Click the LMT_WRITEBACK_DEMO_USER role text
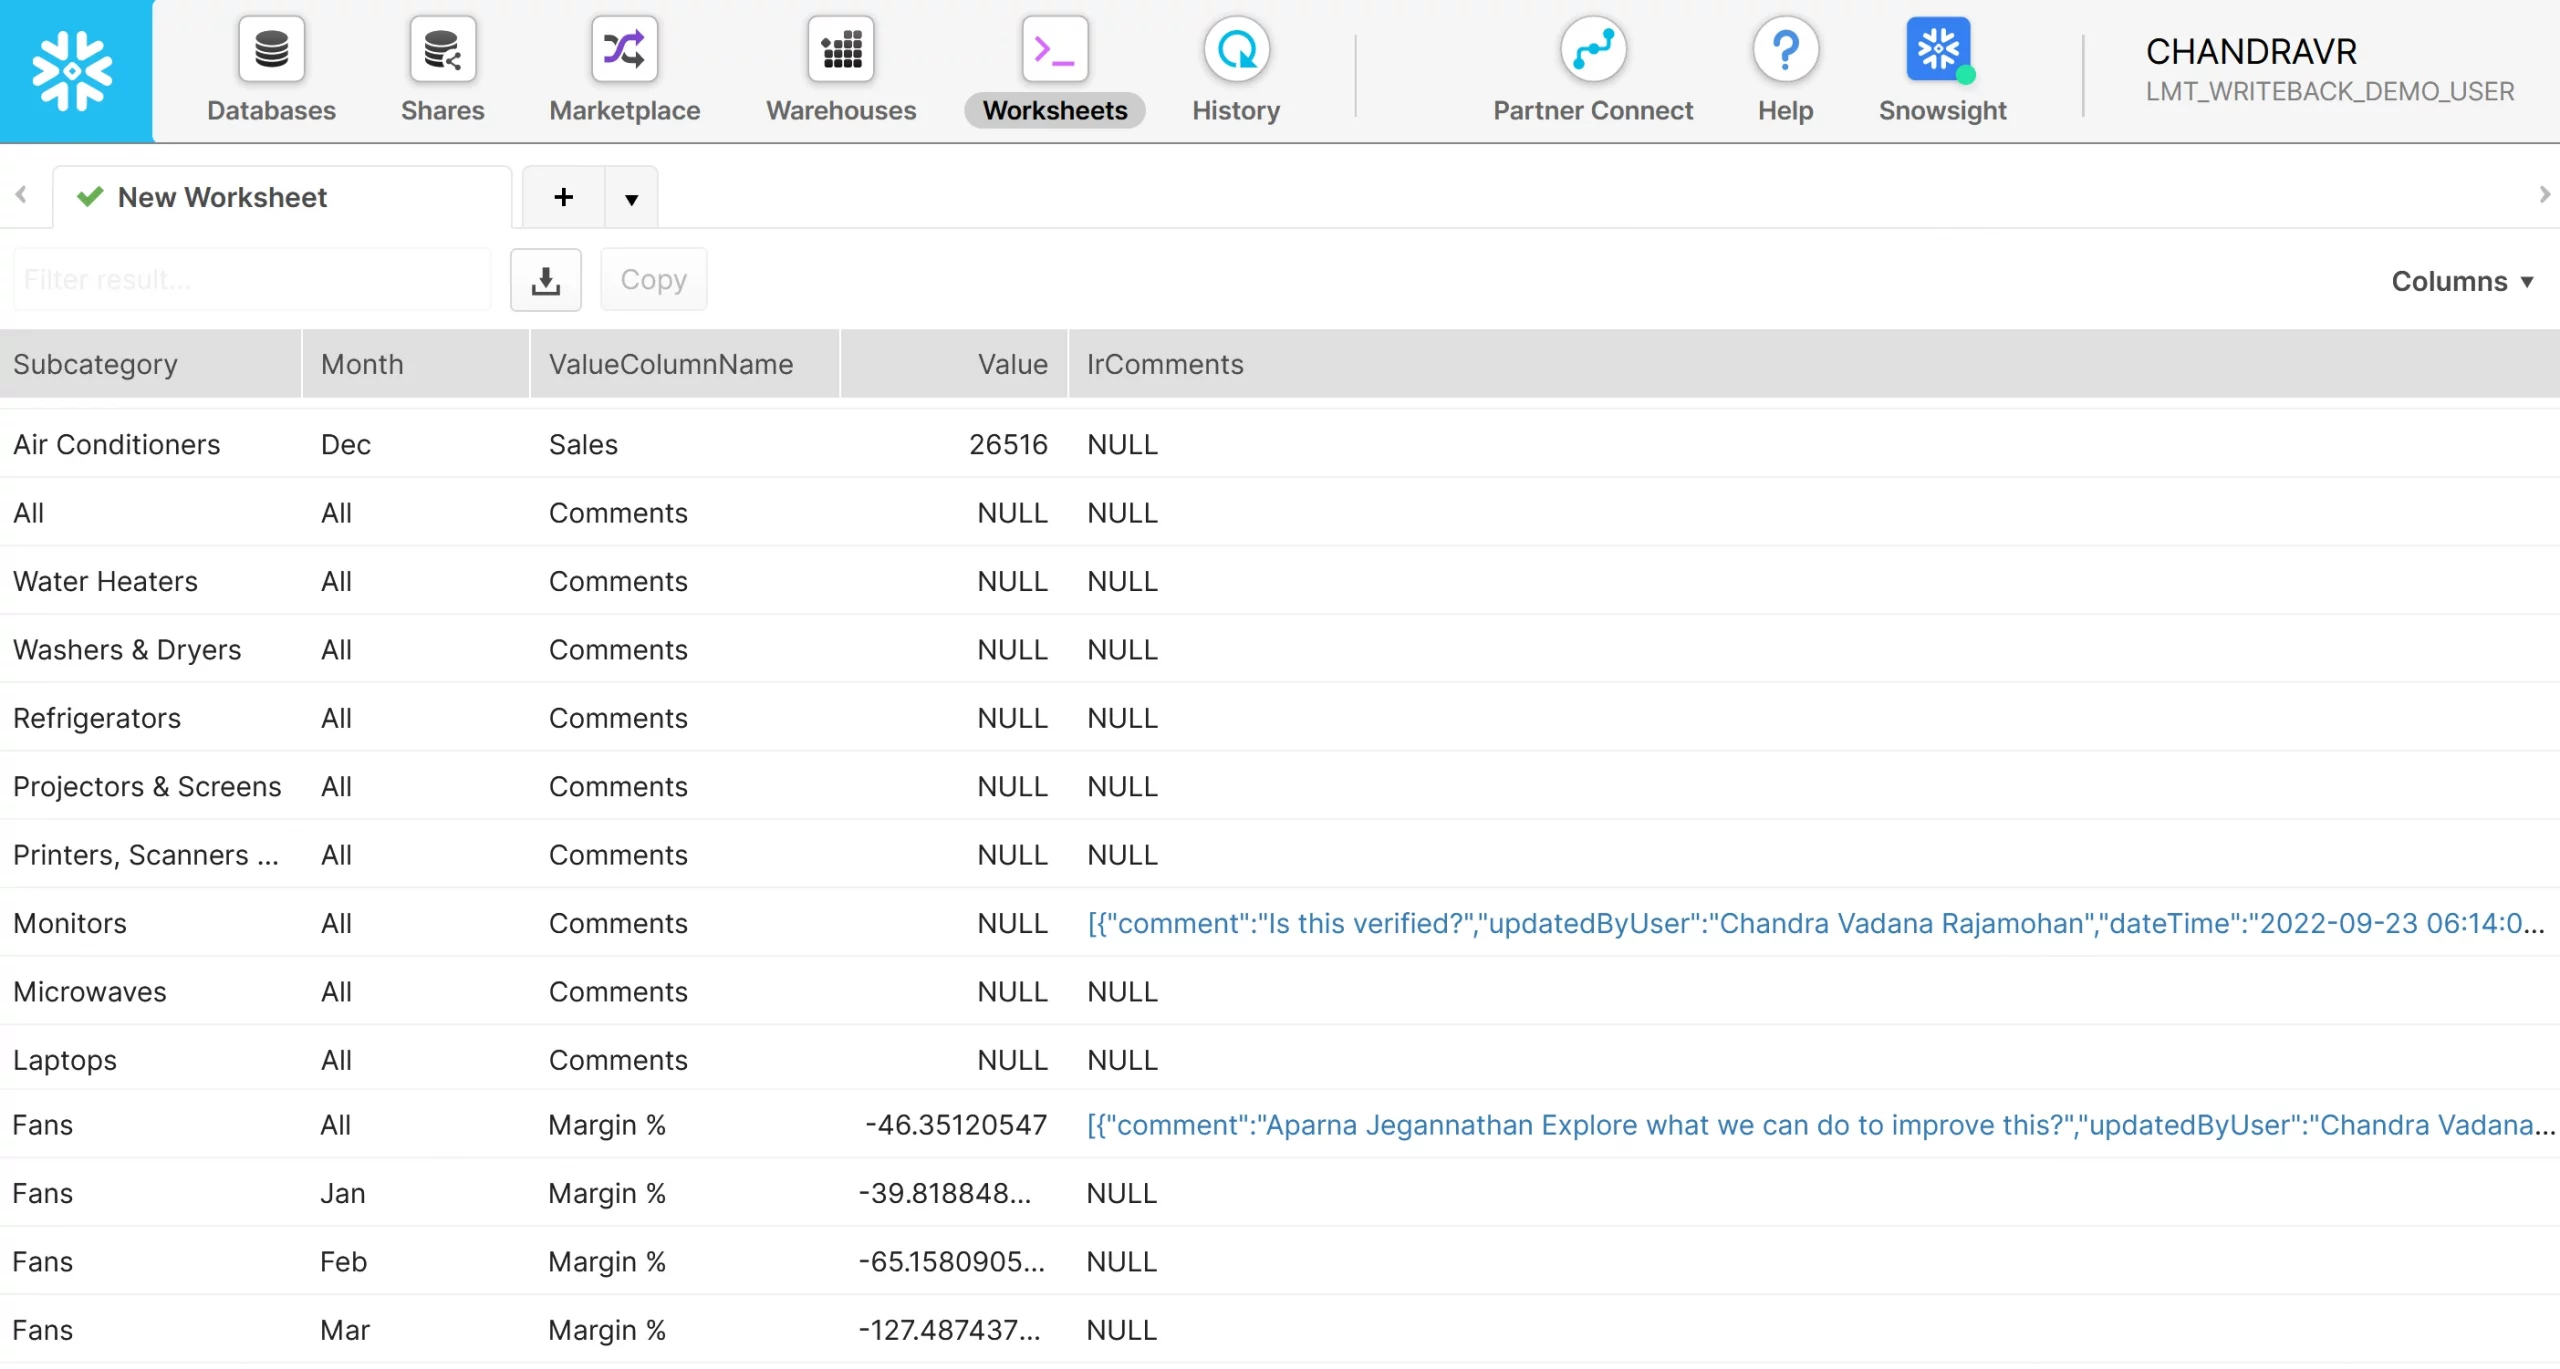The width and height of the screenshot is (2560, 1369). point(2329,91)
